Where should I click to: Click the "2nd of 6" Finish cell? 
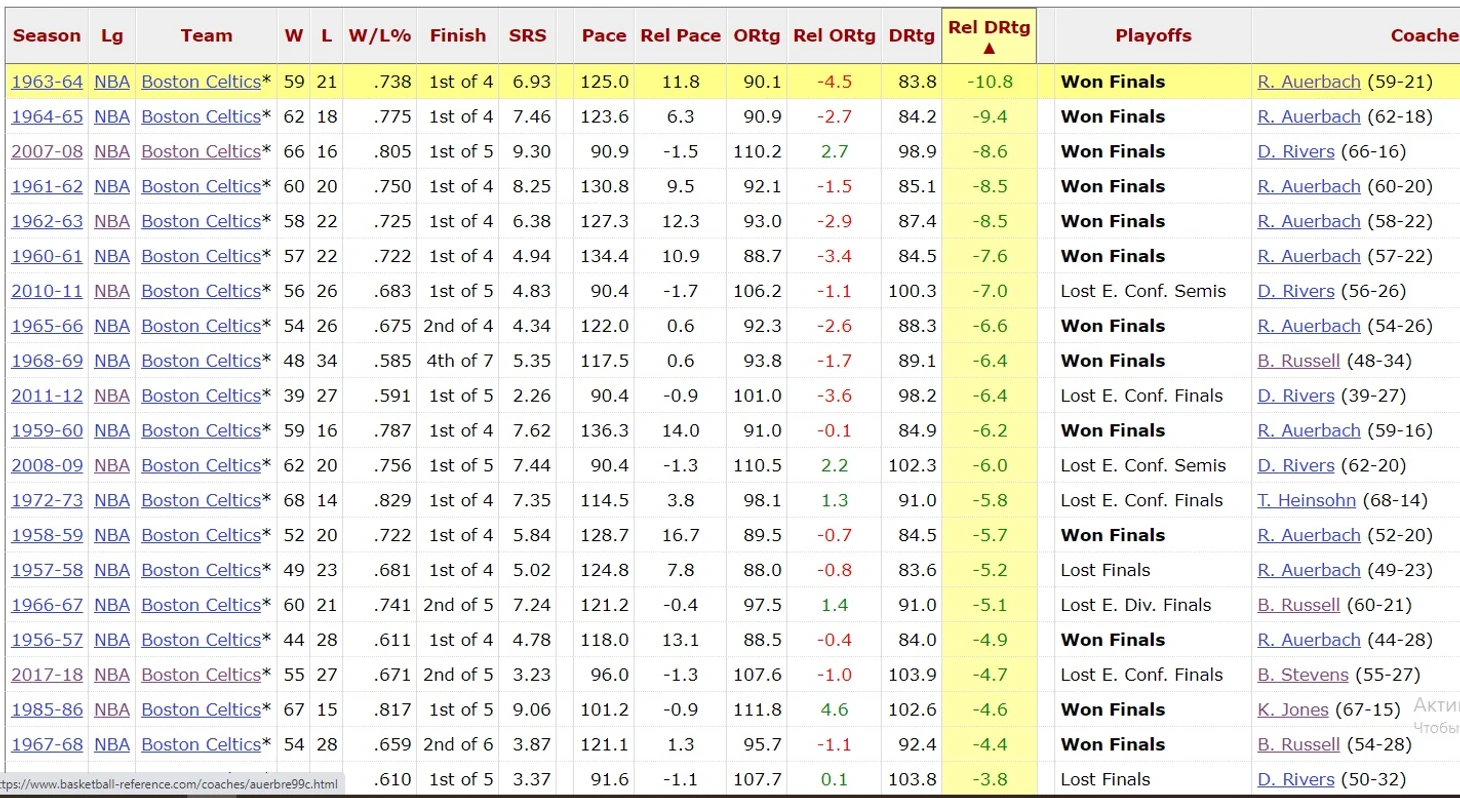pyautogui.click(x=459, y=745)
